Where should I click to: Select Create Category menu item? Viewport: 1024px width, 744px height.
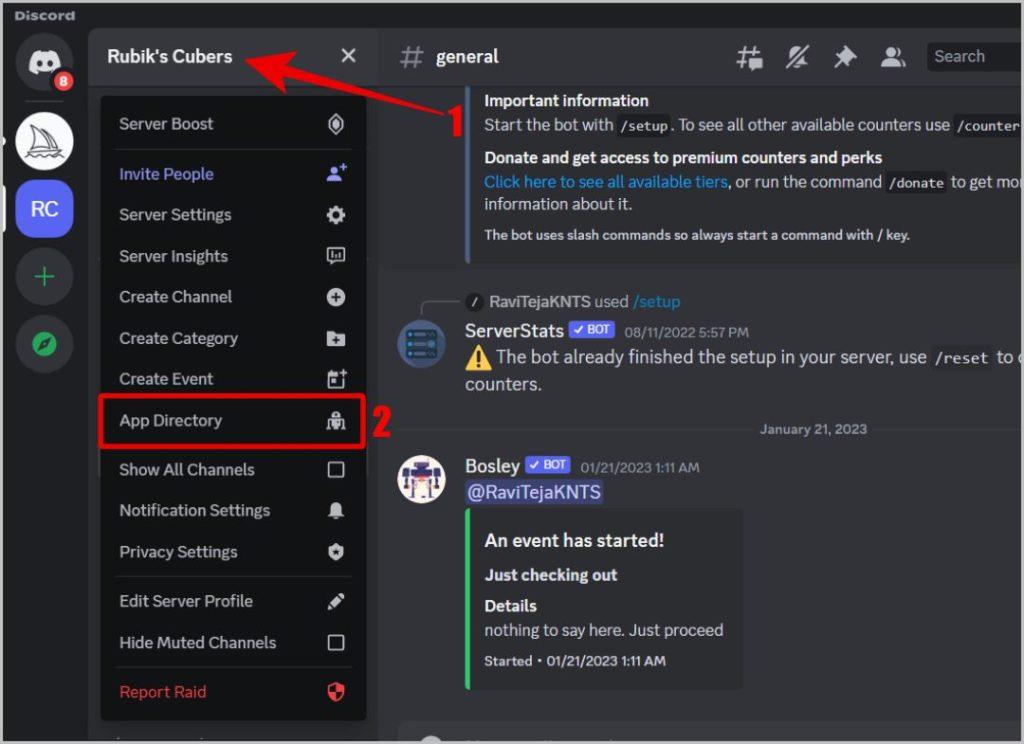coord(233,338)
